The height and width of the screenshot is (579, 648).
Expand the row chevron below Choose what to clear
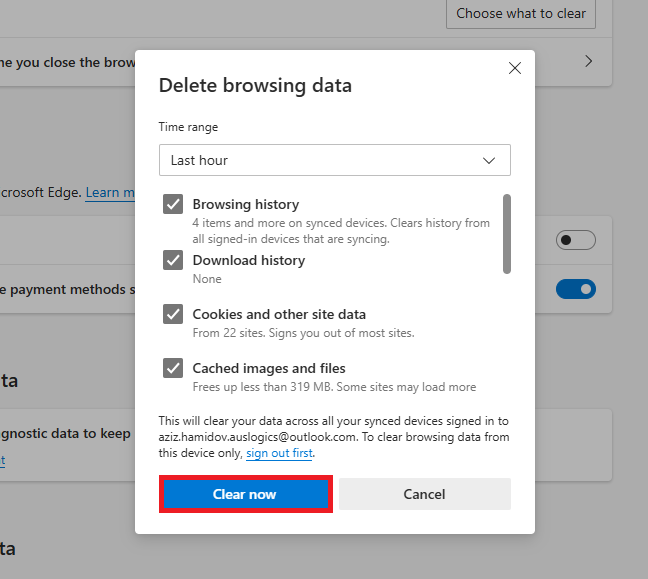point(589,62)
